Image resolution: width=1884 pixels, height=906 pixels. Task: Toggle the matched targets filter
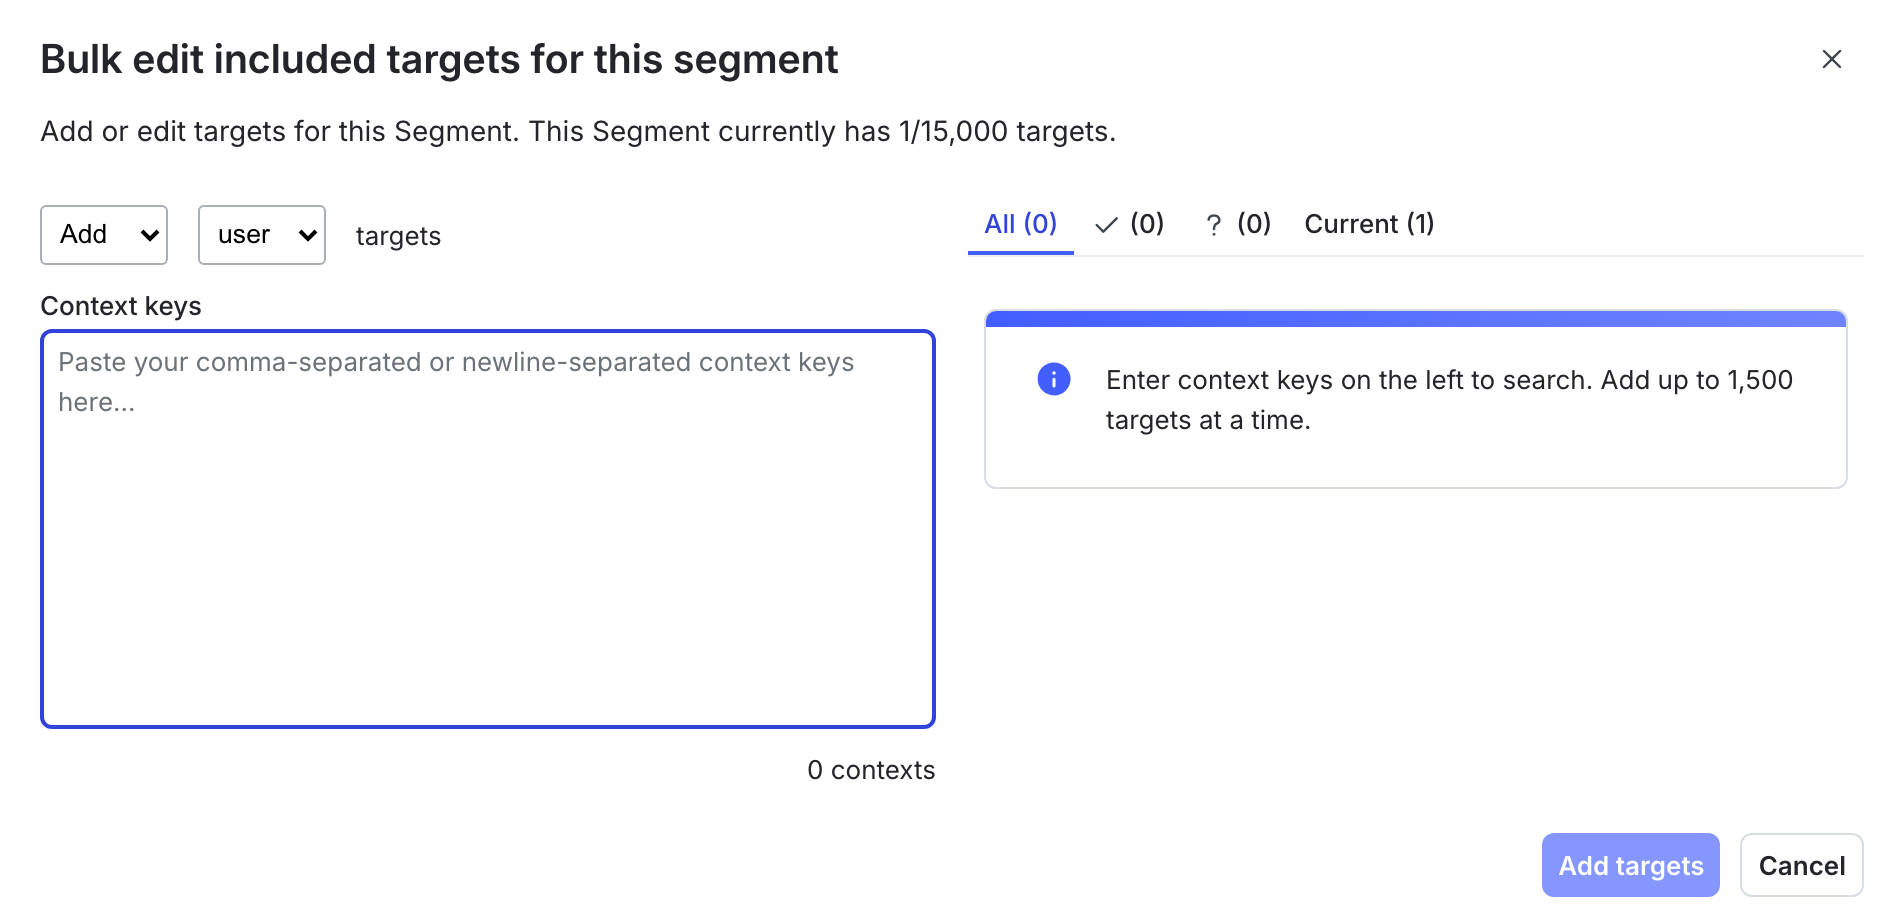pos(1130,224)
